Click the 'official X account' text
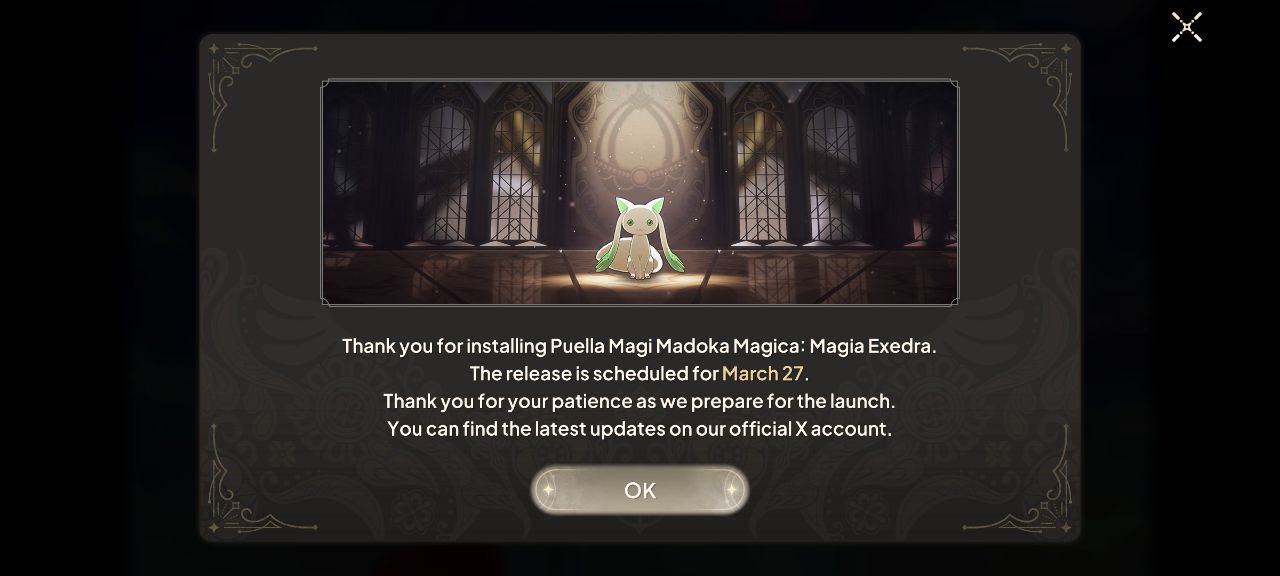 808,429
